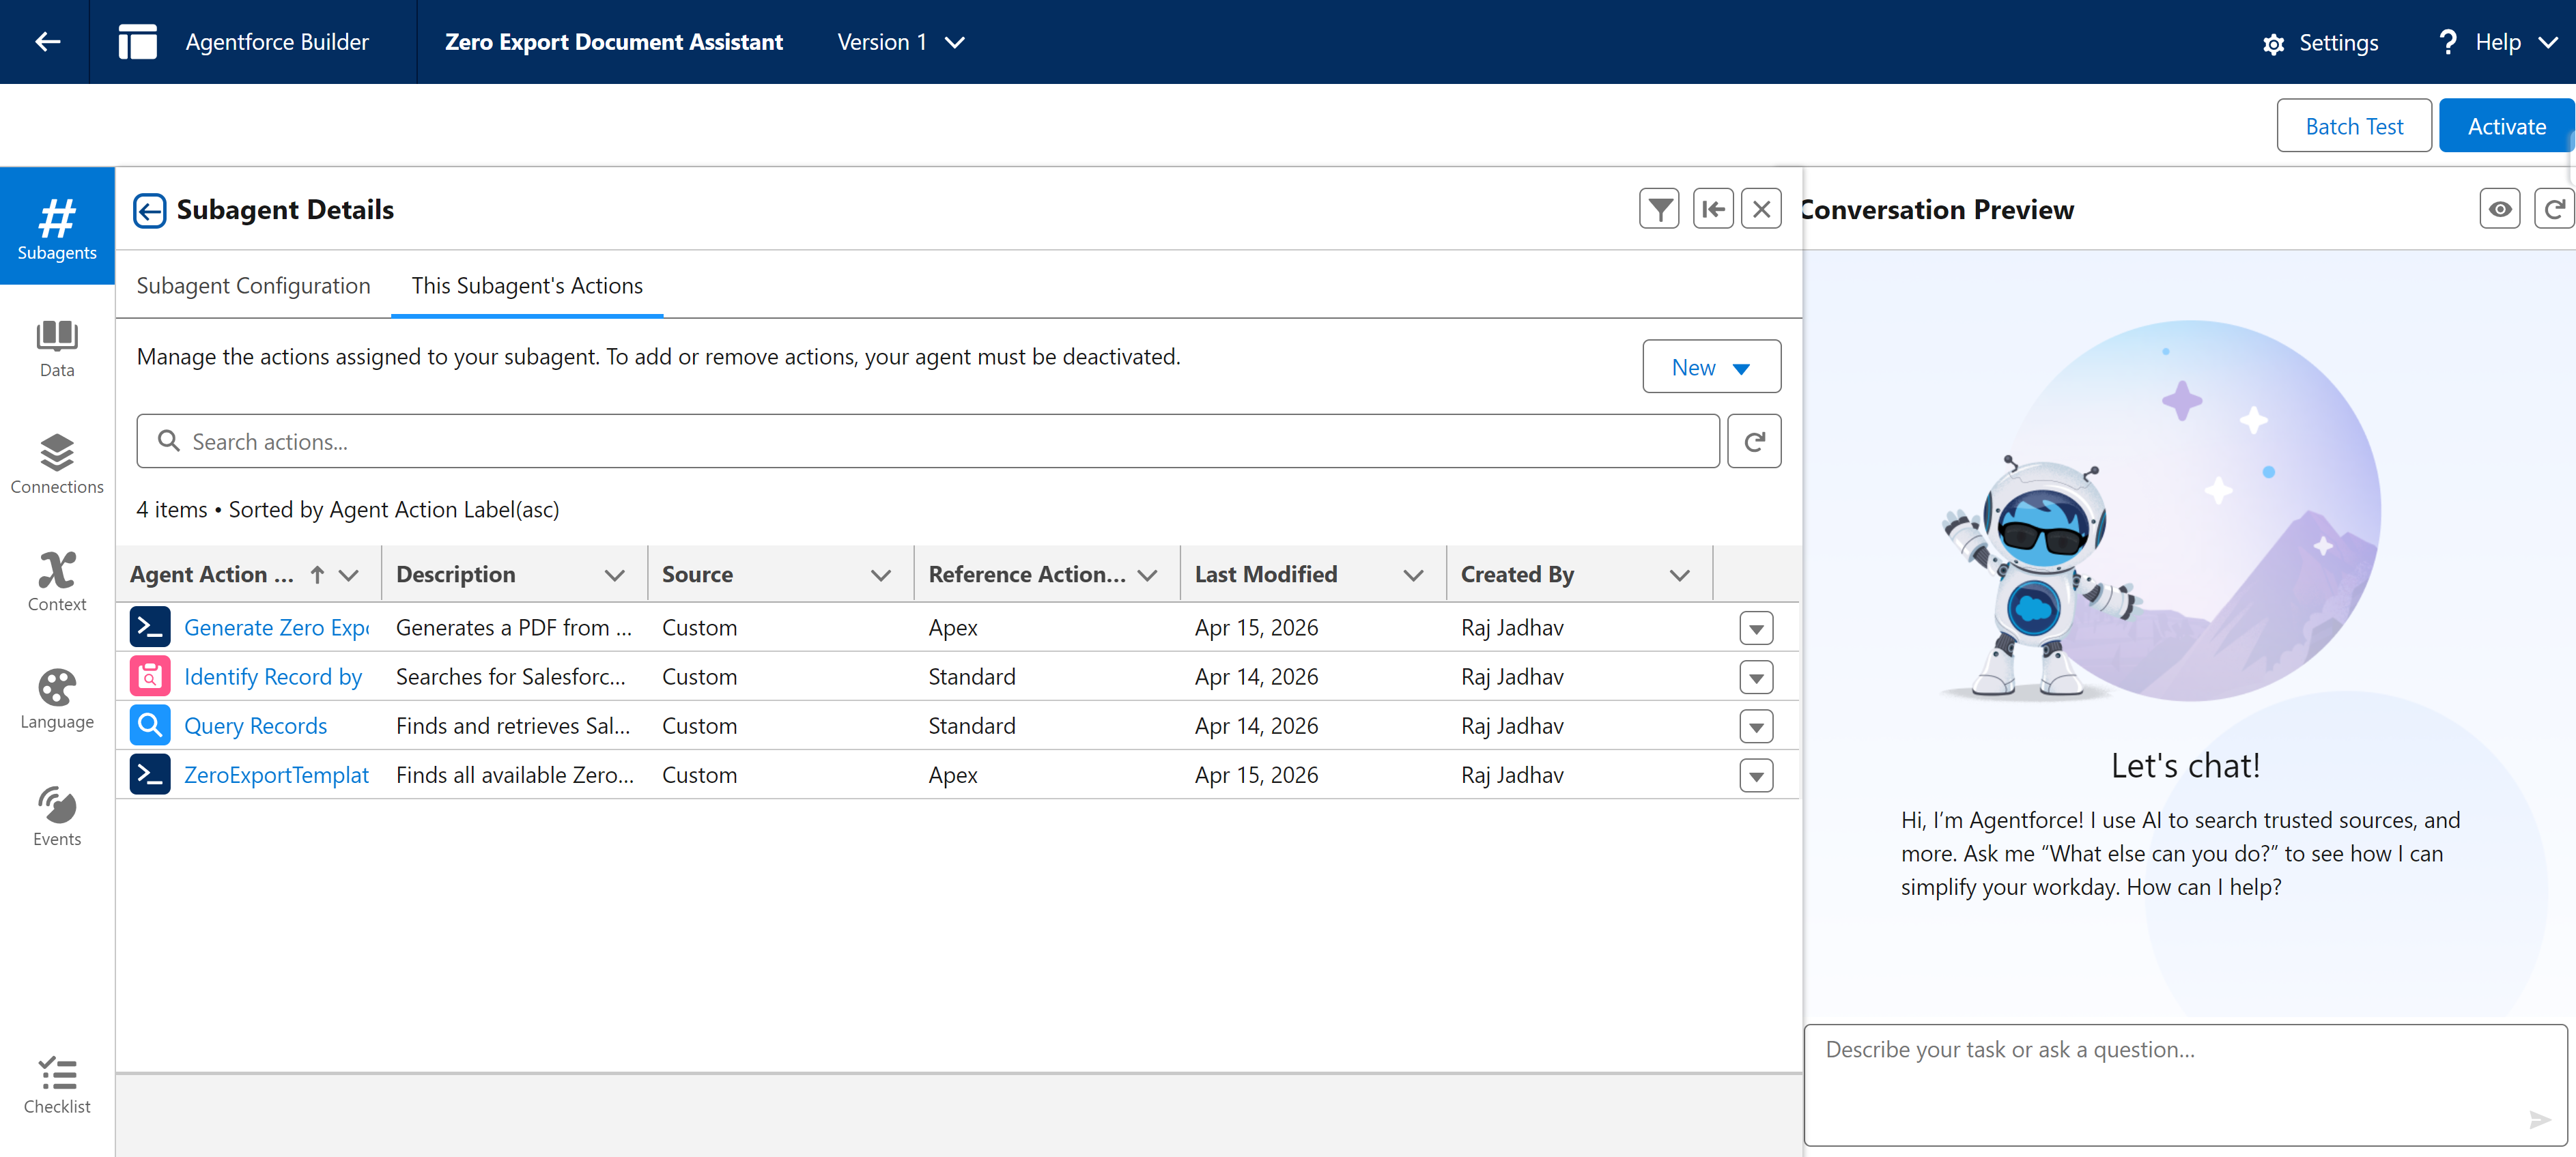Open the Query Records action link
This screenshot has width=2576, height=1157.
coord(255,726)
